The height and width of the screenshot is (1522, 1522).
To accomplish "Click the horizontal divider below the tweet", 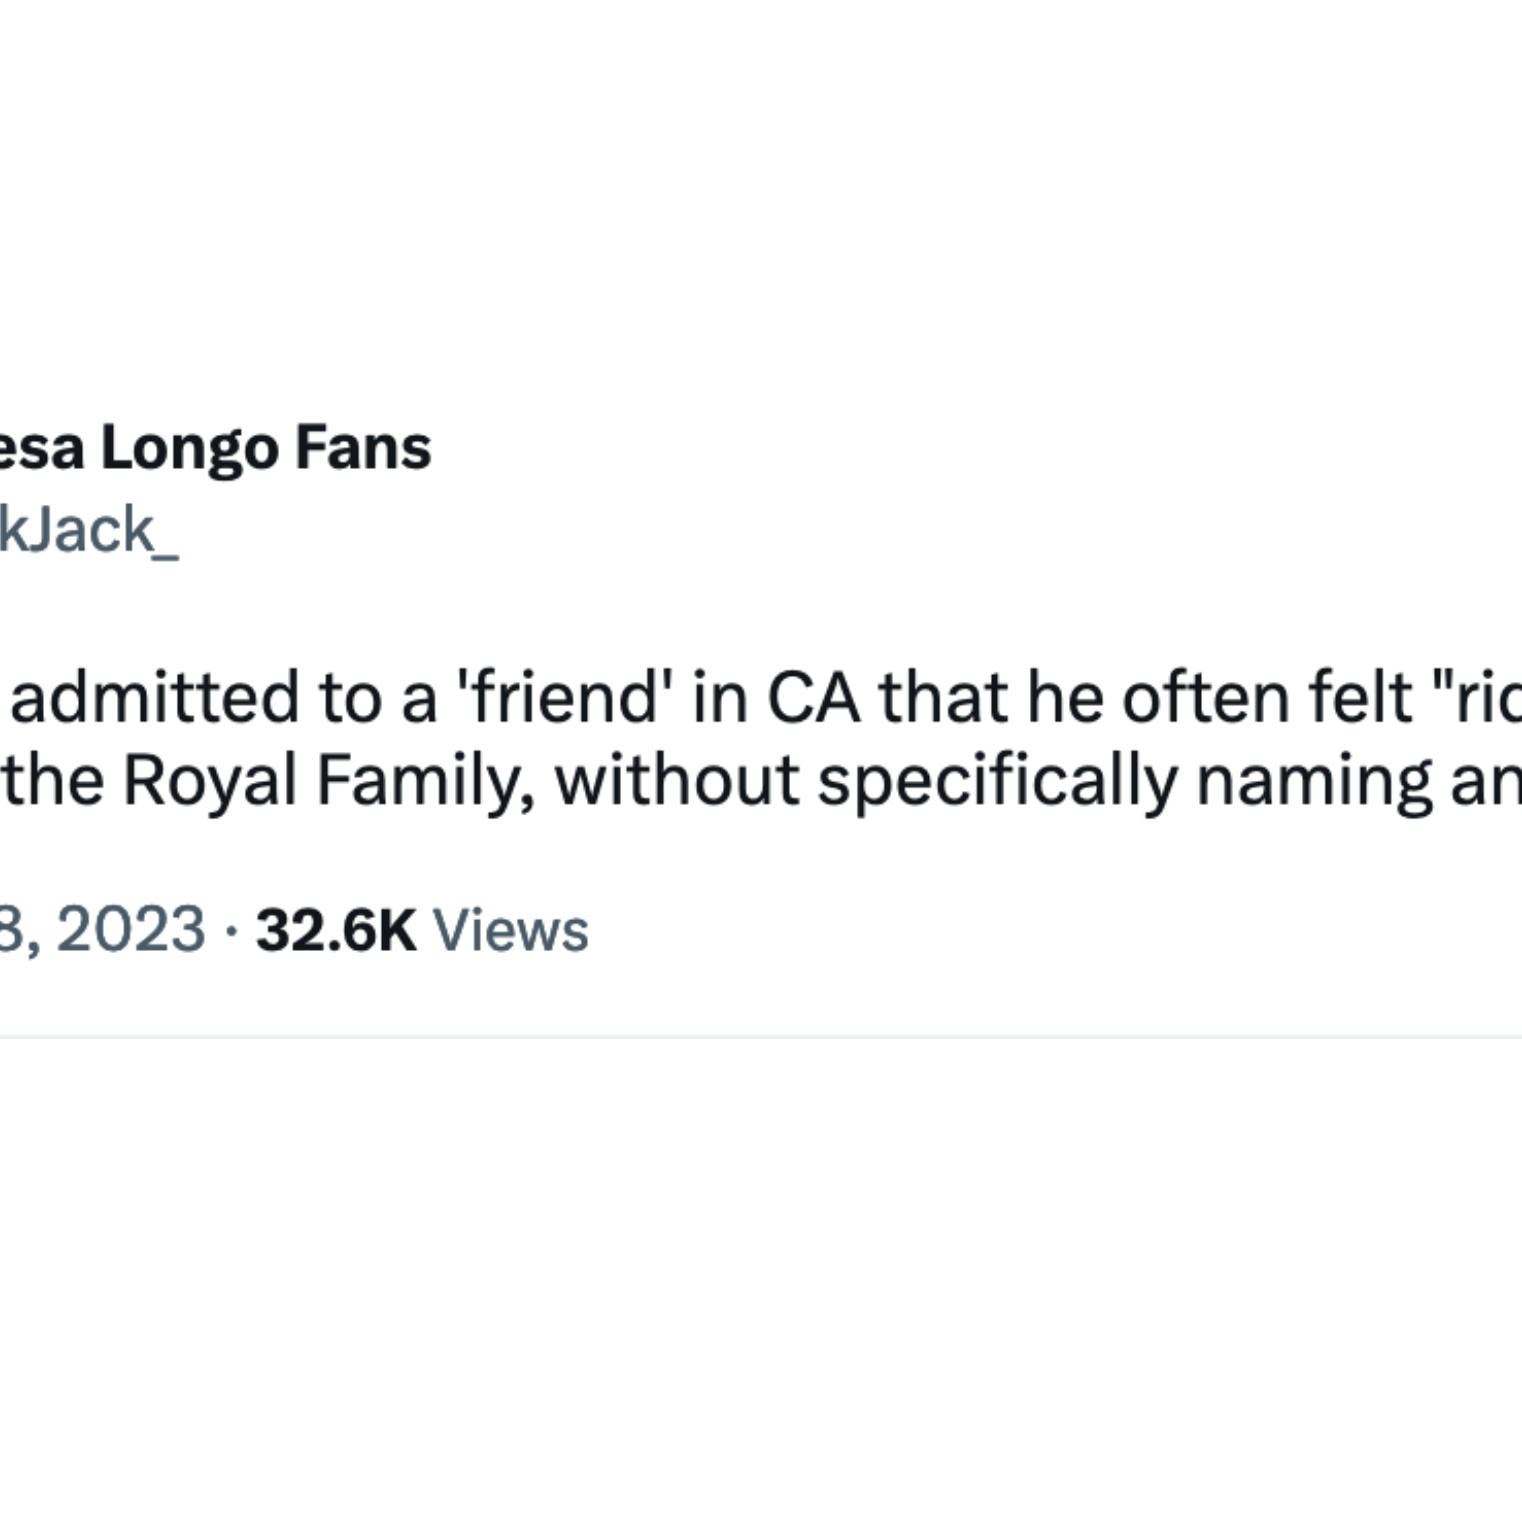I will pyautogui.click(x=760, y=1037).
